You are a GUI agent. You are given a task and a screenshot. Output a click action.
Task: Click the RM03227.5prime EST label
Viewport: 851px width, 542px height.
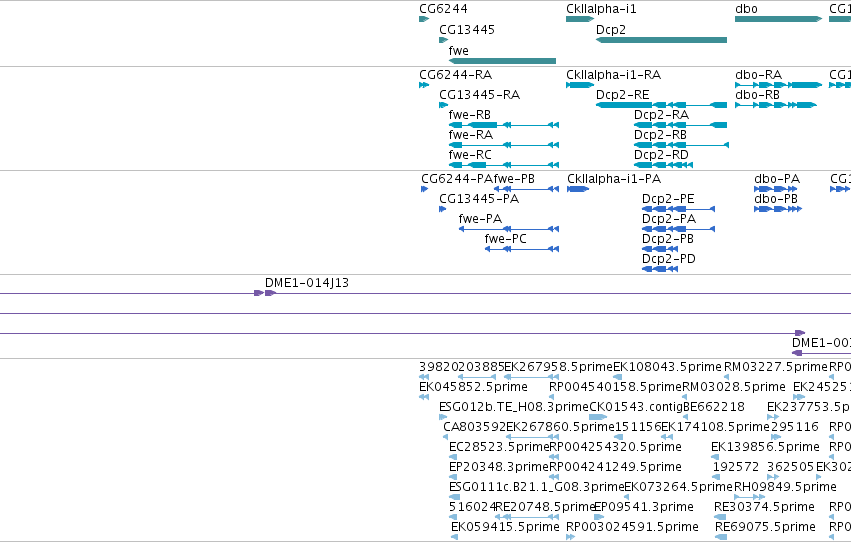coord(776,367)
